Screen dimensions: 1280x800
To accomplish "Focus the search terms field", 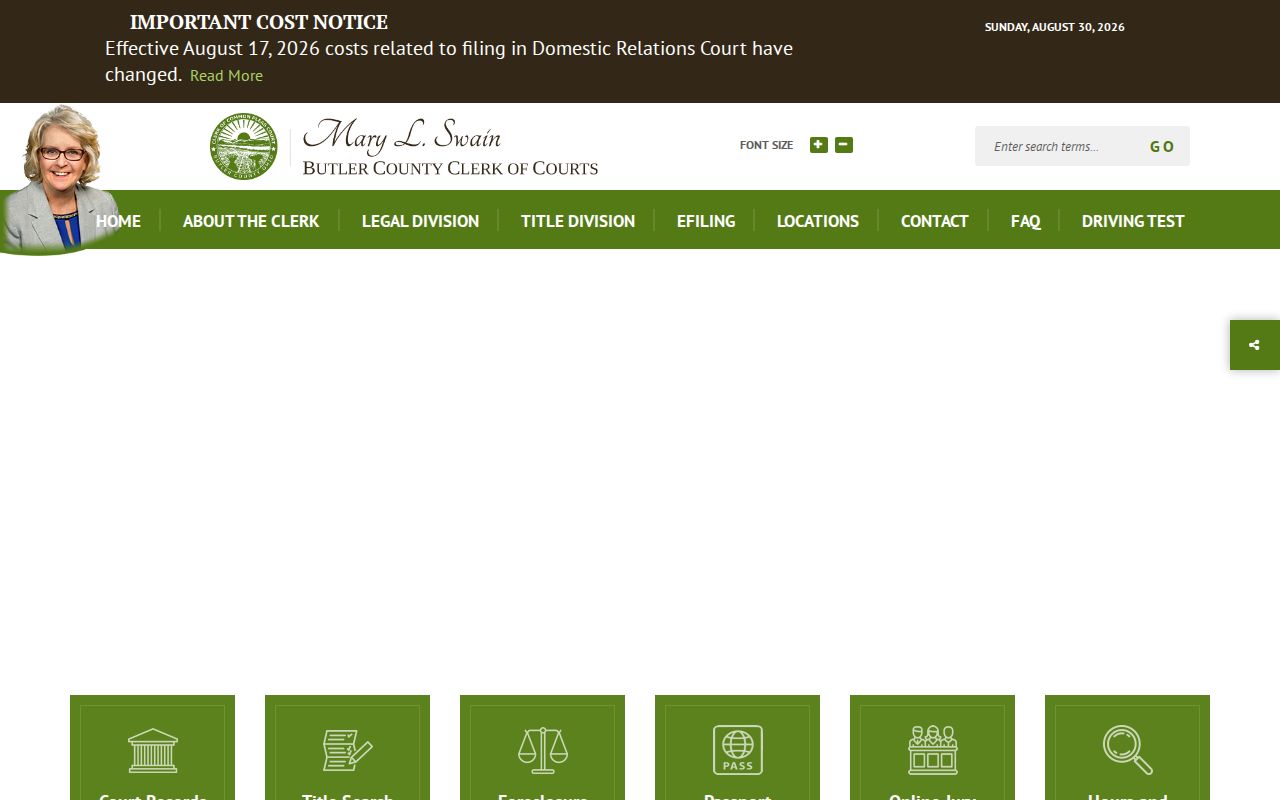I will pos(1058,147).
